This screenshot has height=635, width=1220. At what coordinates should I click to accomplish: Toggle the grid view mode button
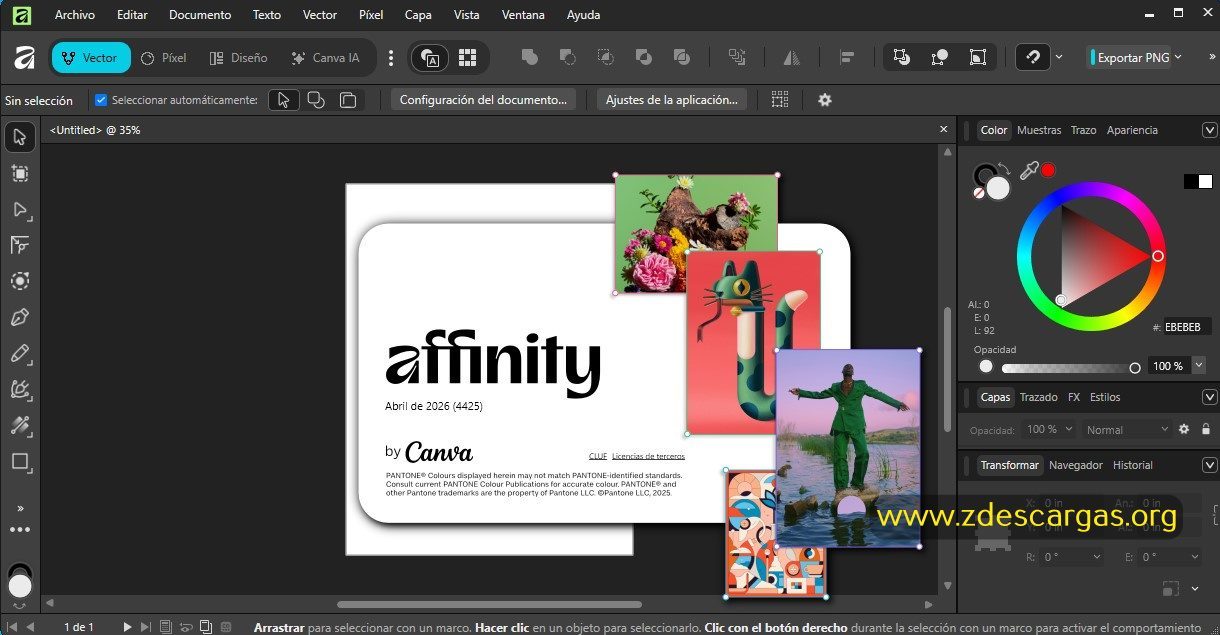[x=467, y=58]
